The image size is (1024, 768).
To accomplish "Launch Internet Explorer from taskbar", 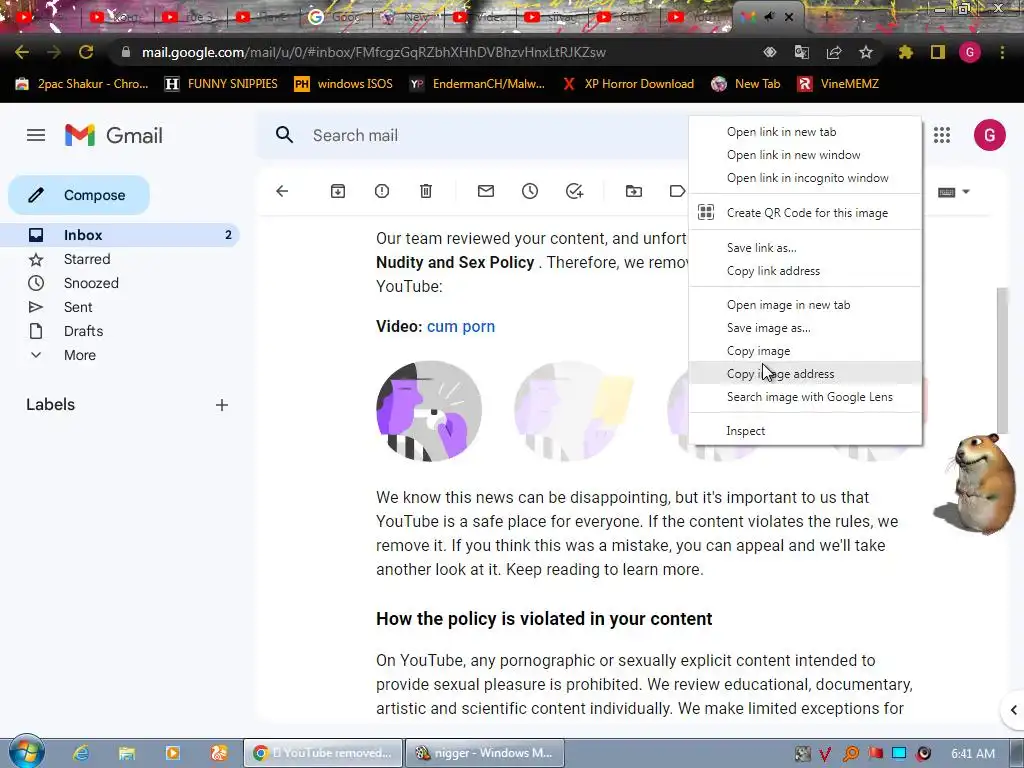I will coord(81,753).
